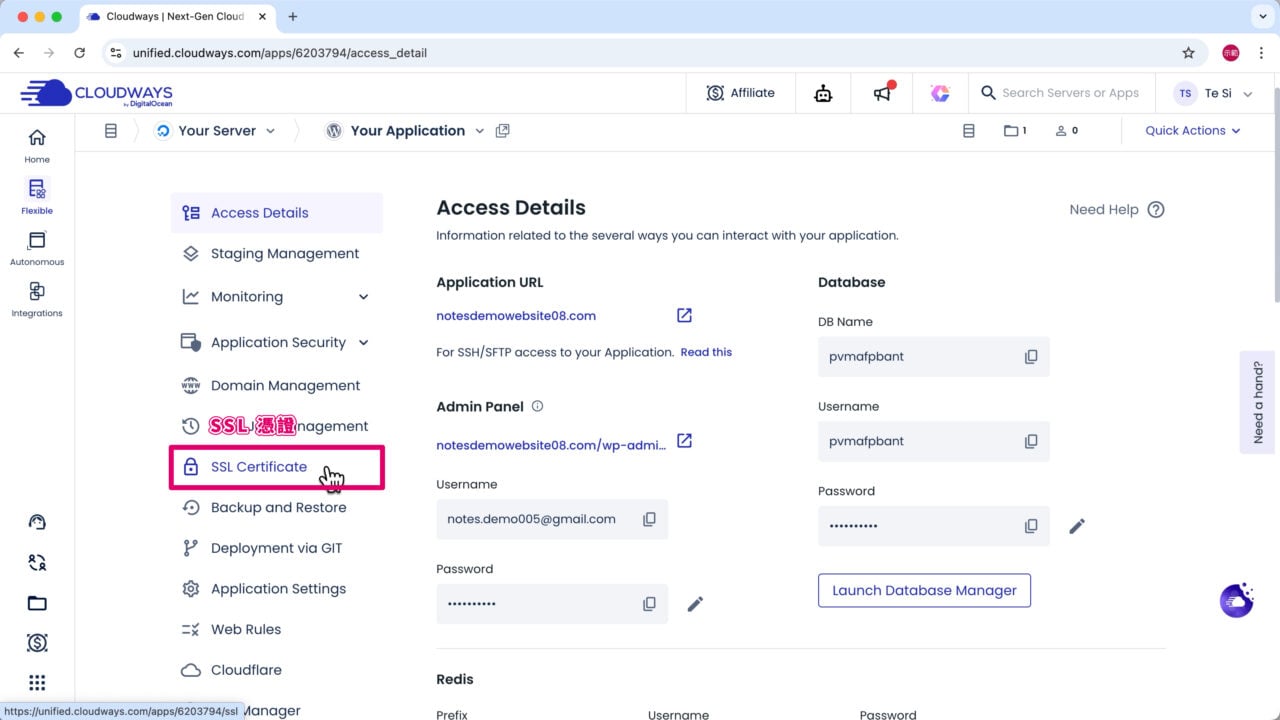
Task: Open the notifications megaphone icon
Action: (882, 93)
